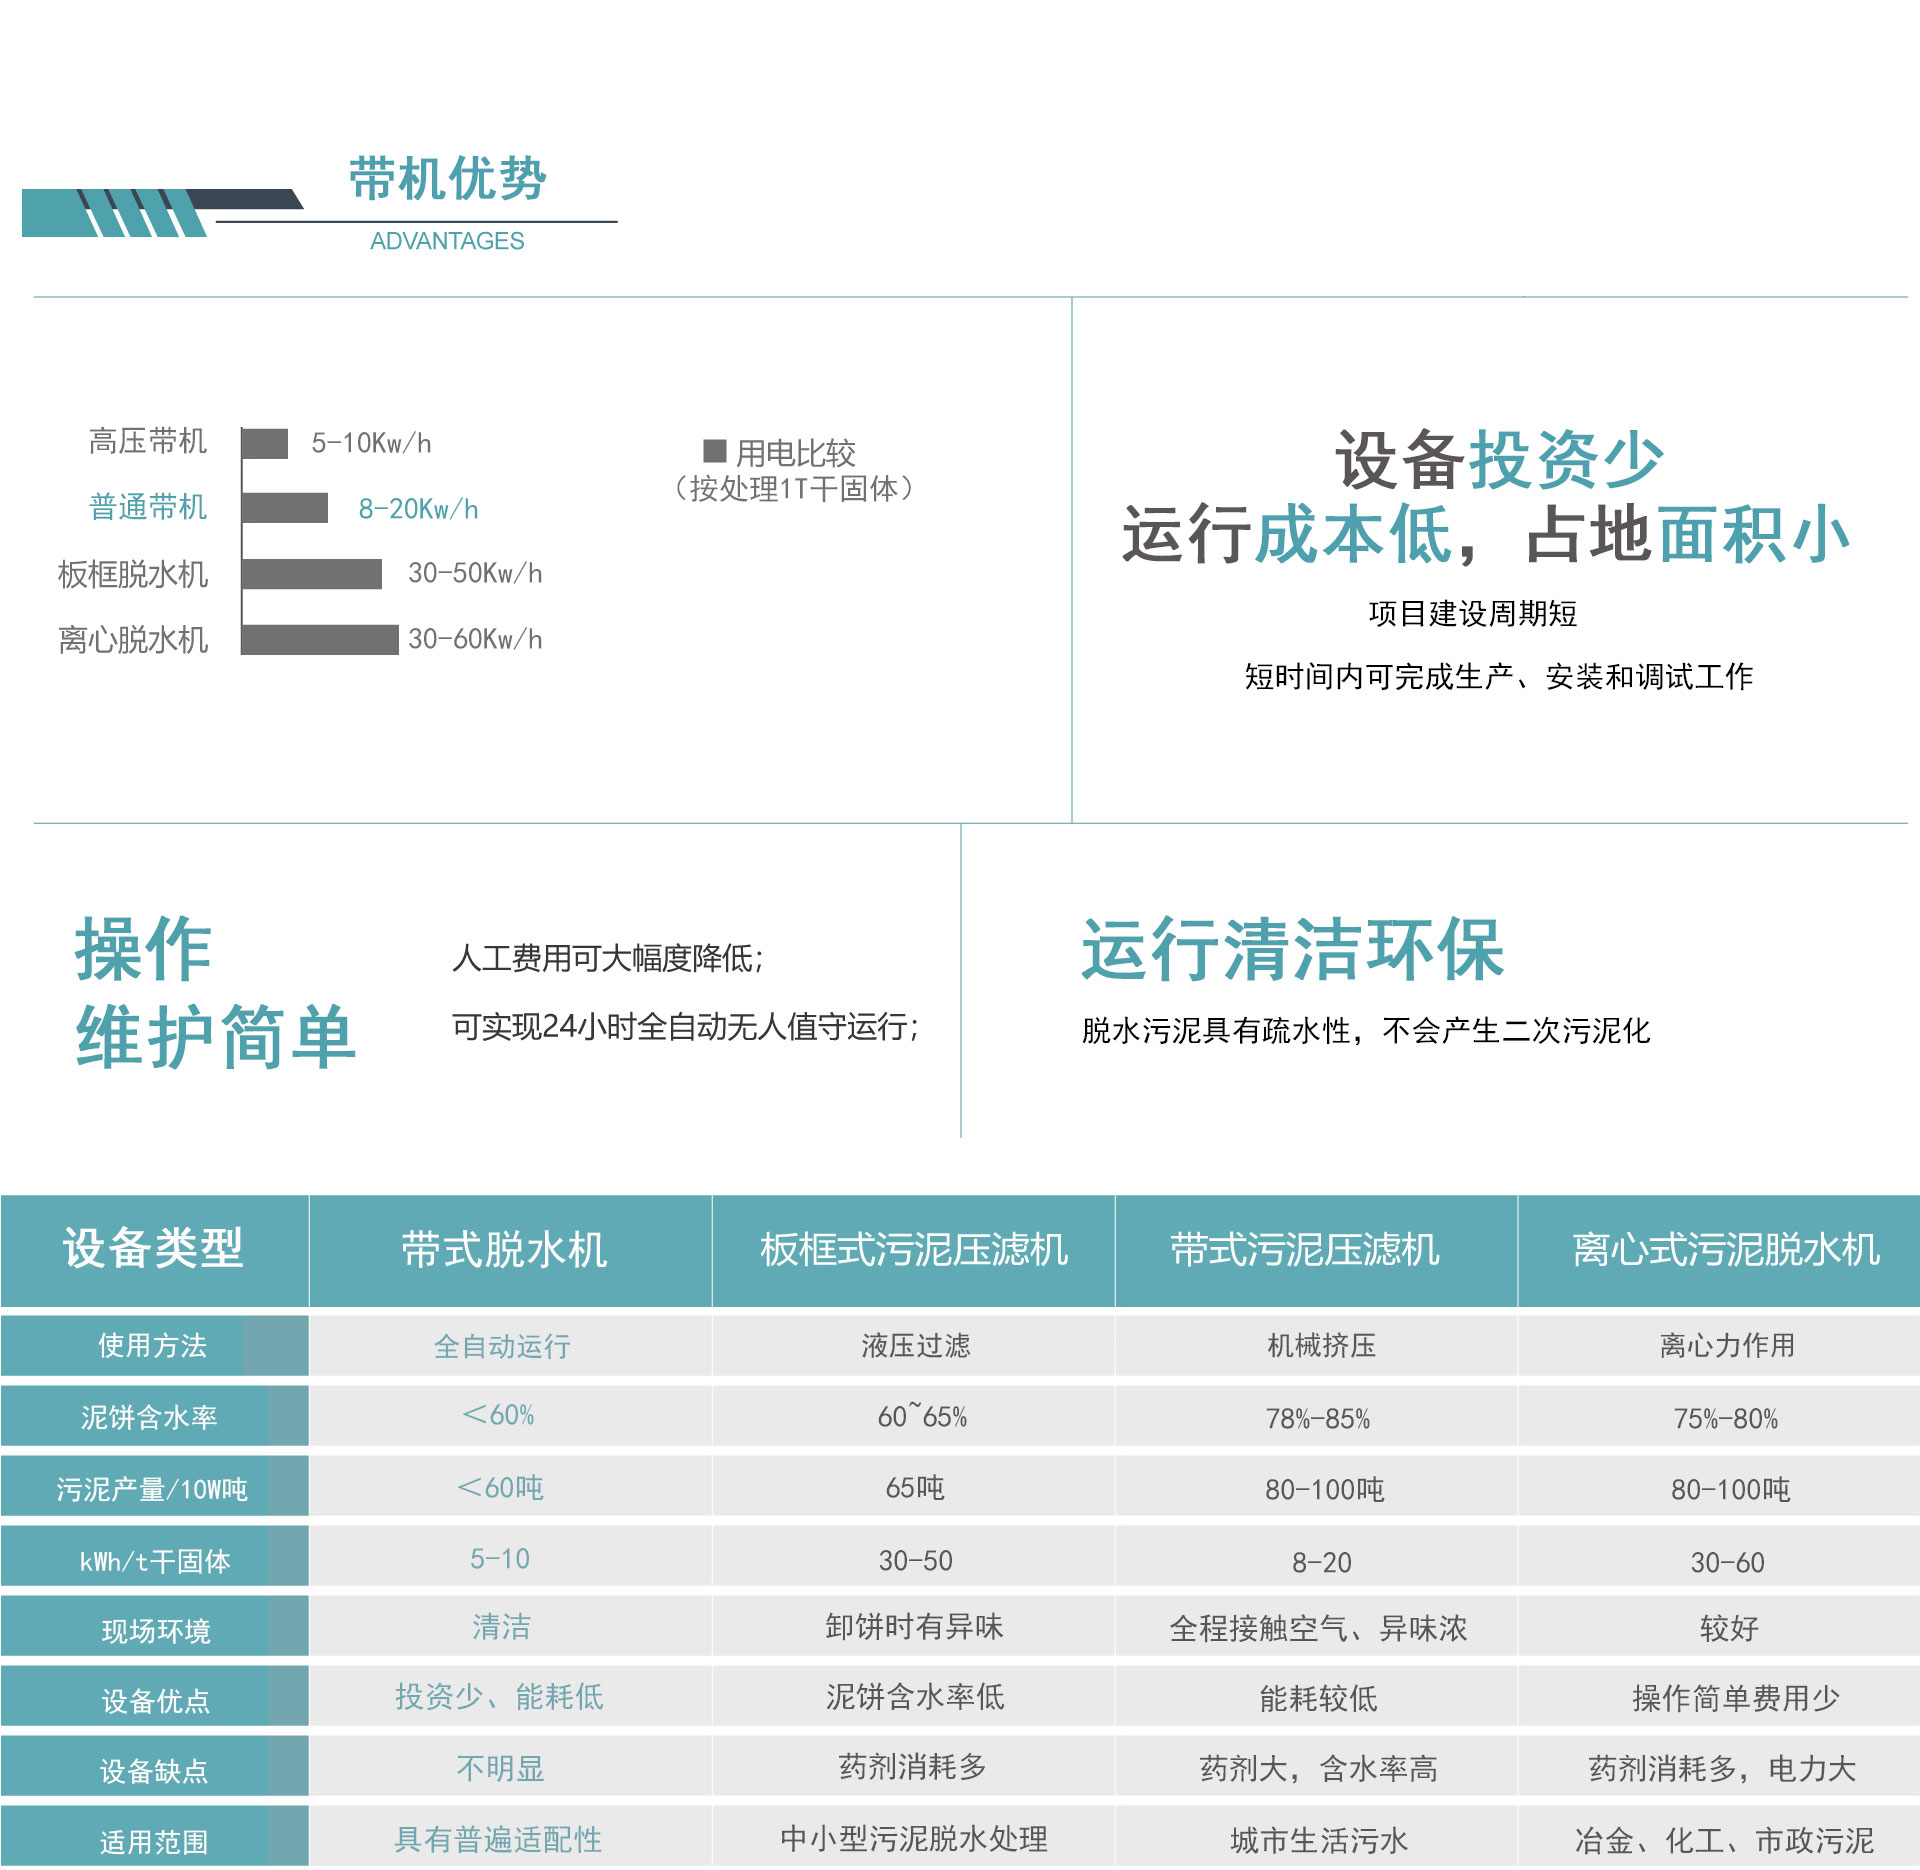Click the 使用方法 row label
Screen dimensions: 1920x1870
152,1346
